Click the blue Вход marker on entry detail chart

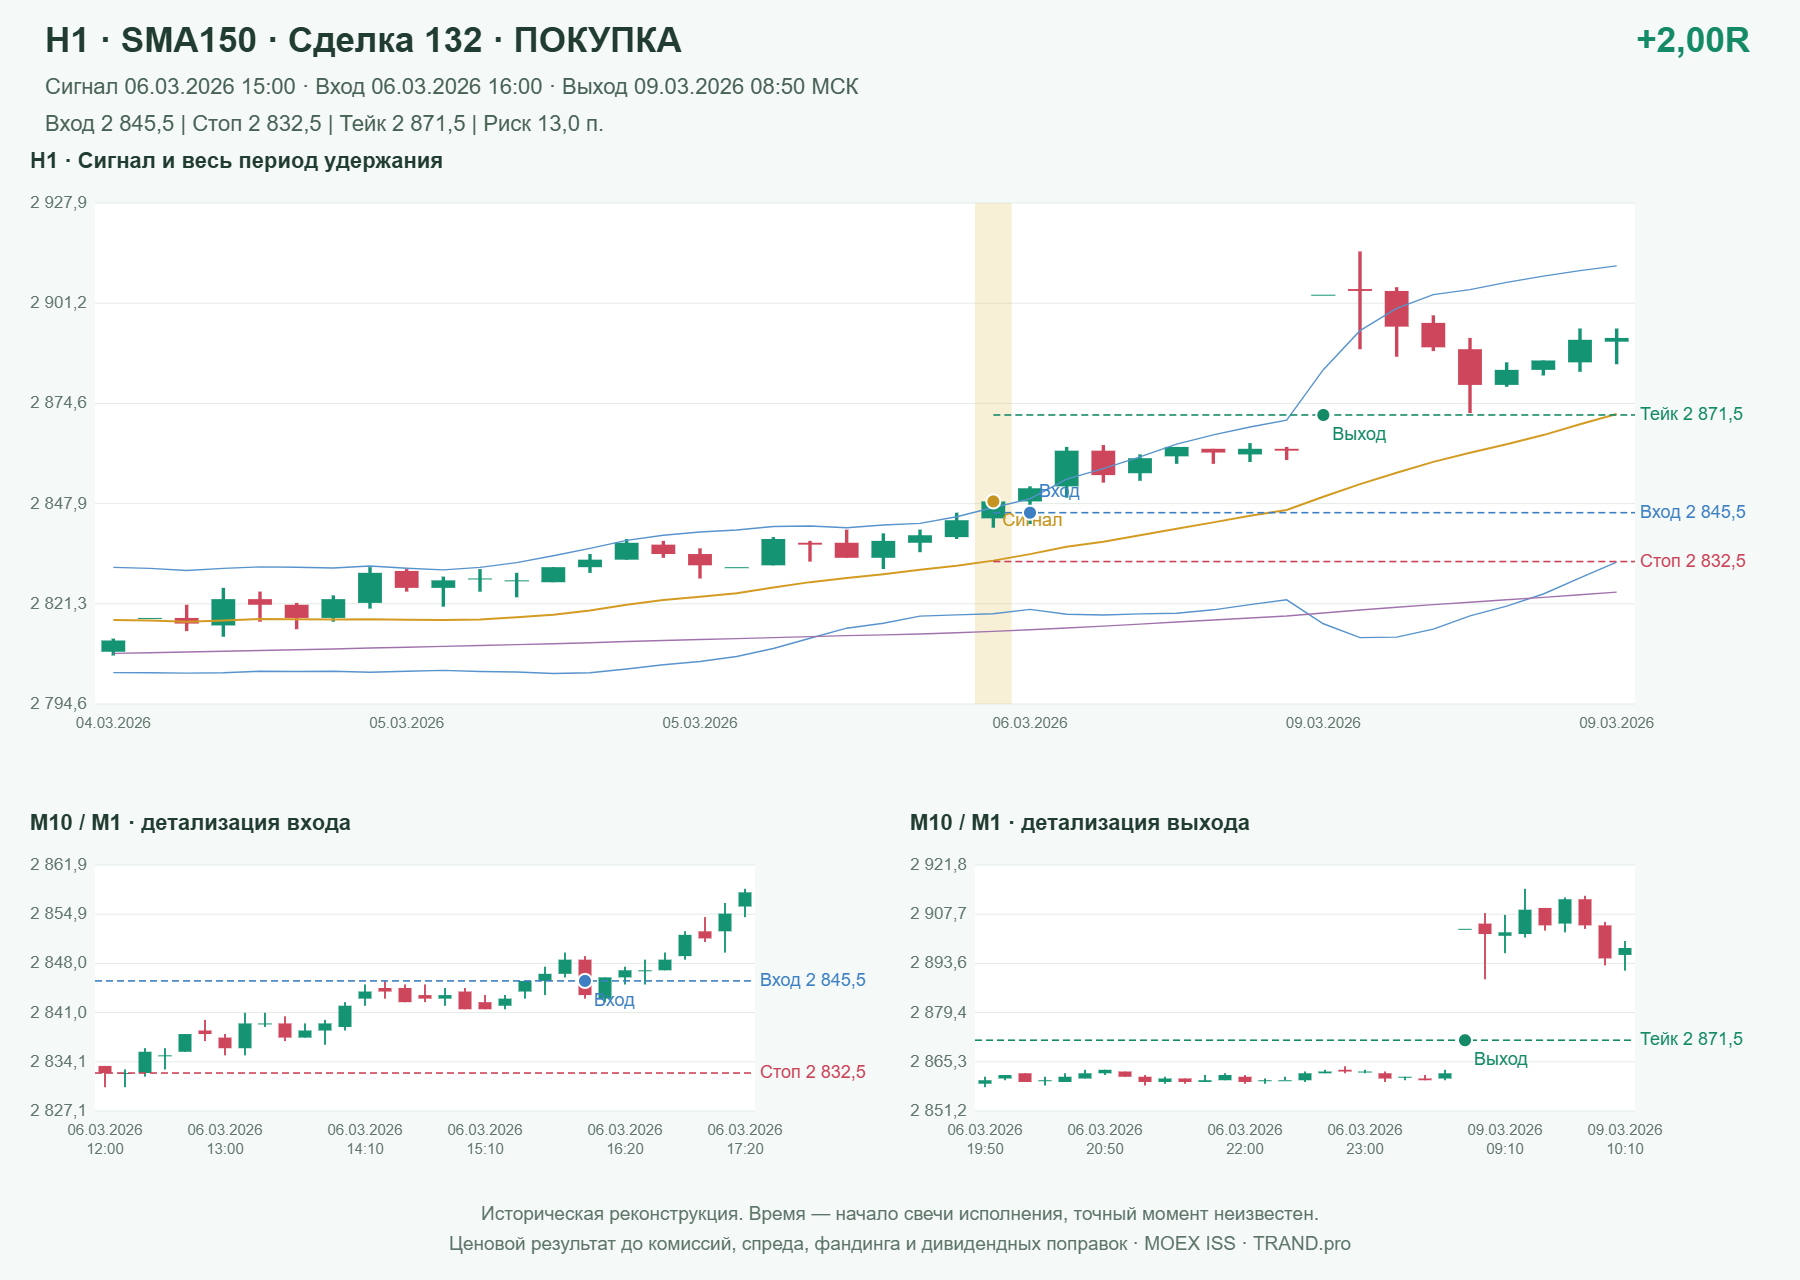coord(585,981)
